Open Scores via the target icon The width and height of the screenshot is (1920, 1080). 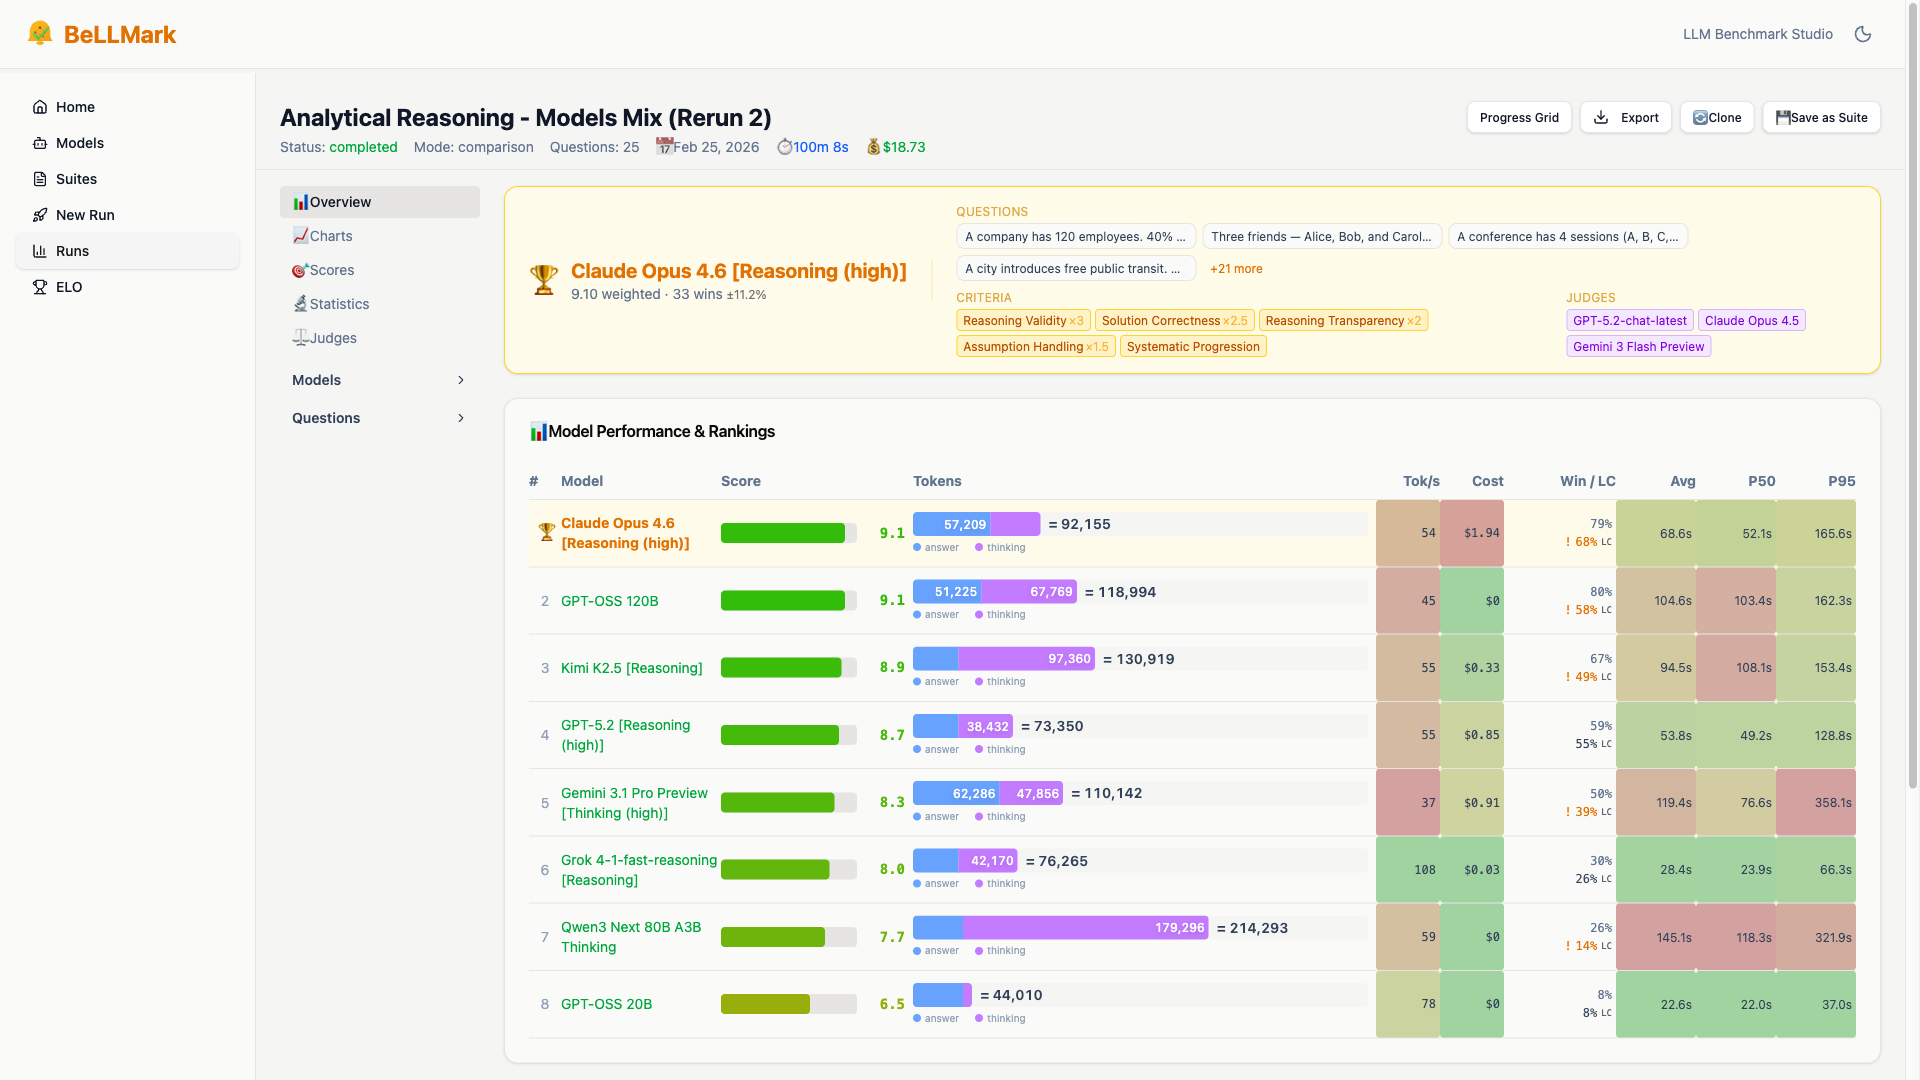click(x=298, y=270)
